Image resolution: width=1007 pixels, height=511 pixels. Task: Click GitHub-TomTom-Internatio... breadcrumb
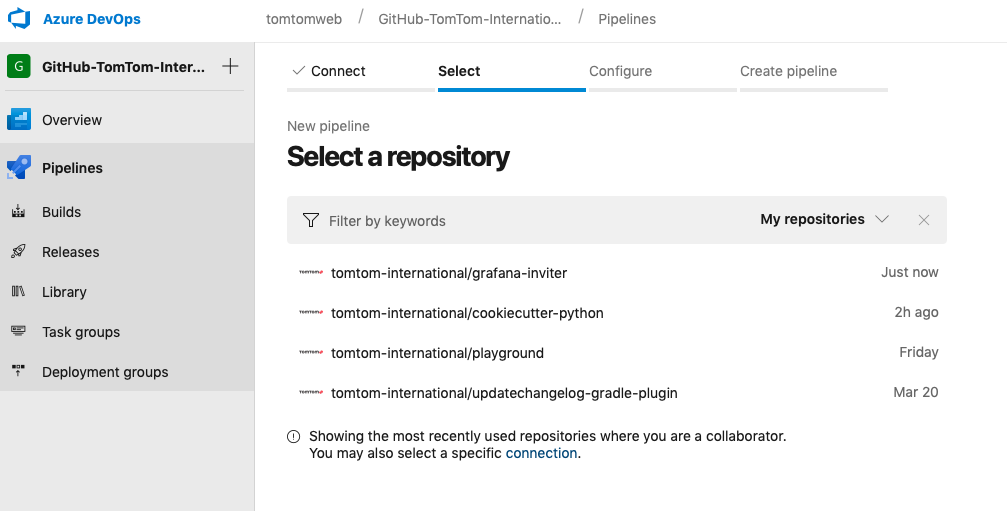tap(469, 19)
